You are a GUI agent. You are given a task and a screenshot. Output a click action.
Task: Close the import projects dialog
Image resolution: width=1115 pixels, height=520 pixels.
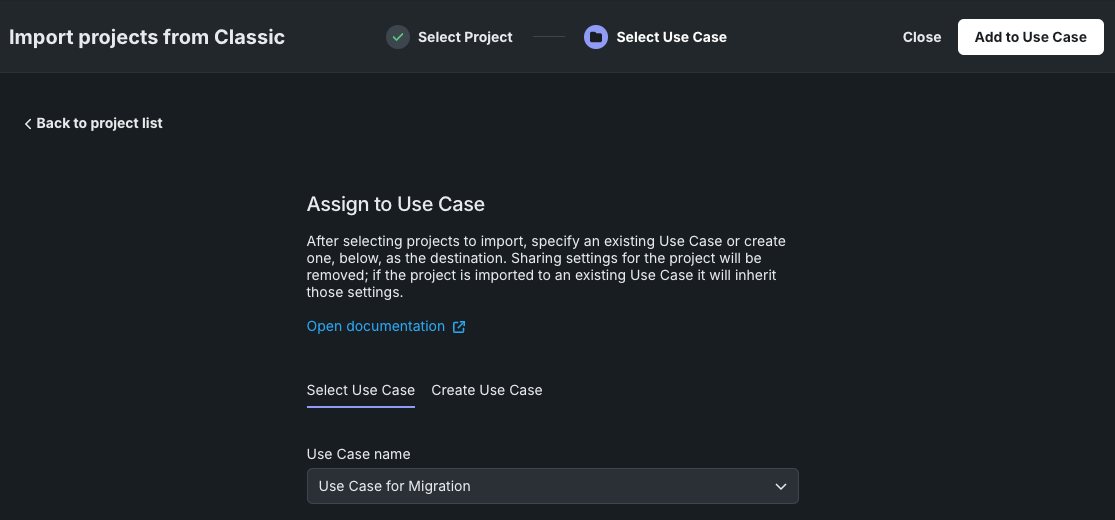tap(922, 37)
